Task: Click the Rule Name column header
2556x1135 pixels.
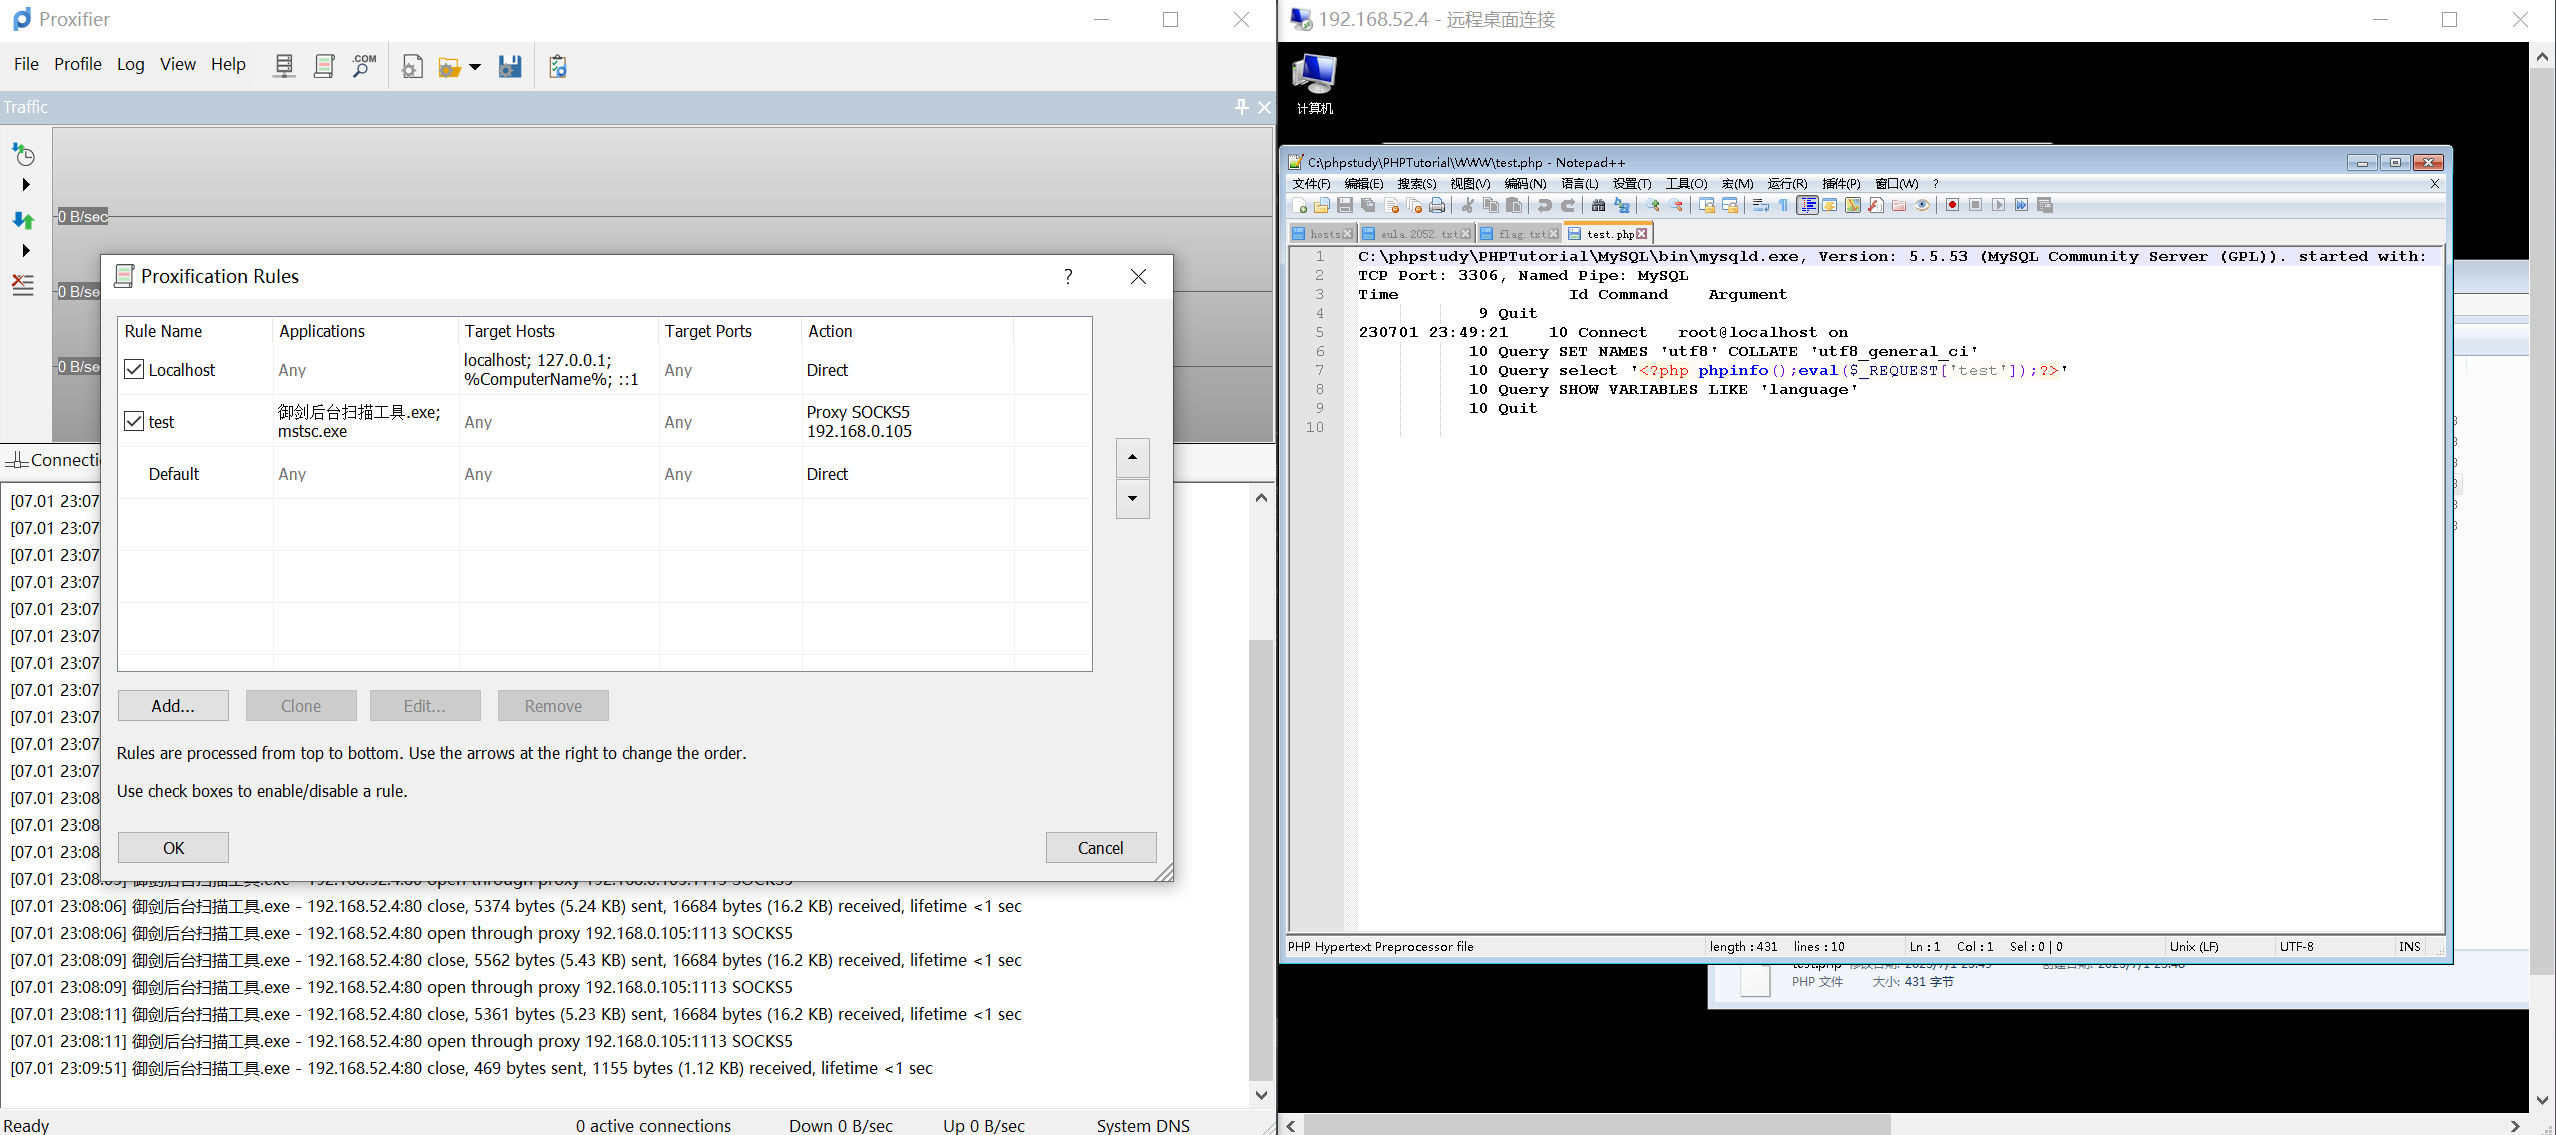Action: point(195,331)
